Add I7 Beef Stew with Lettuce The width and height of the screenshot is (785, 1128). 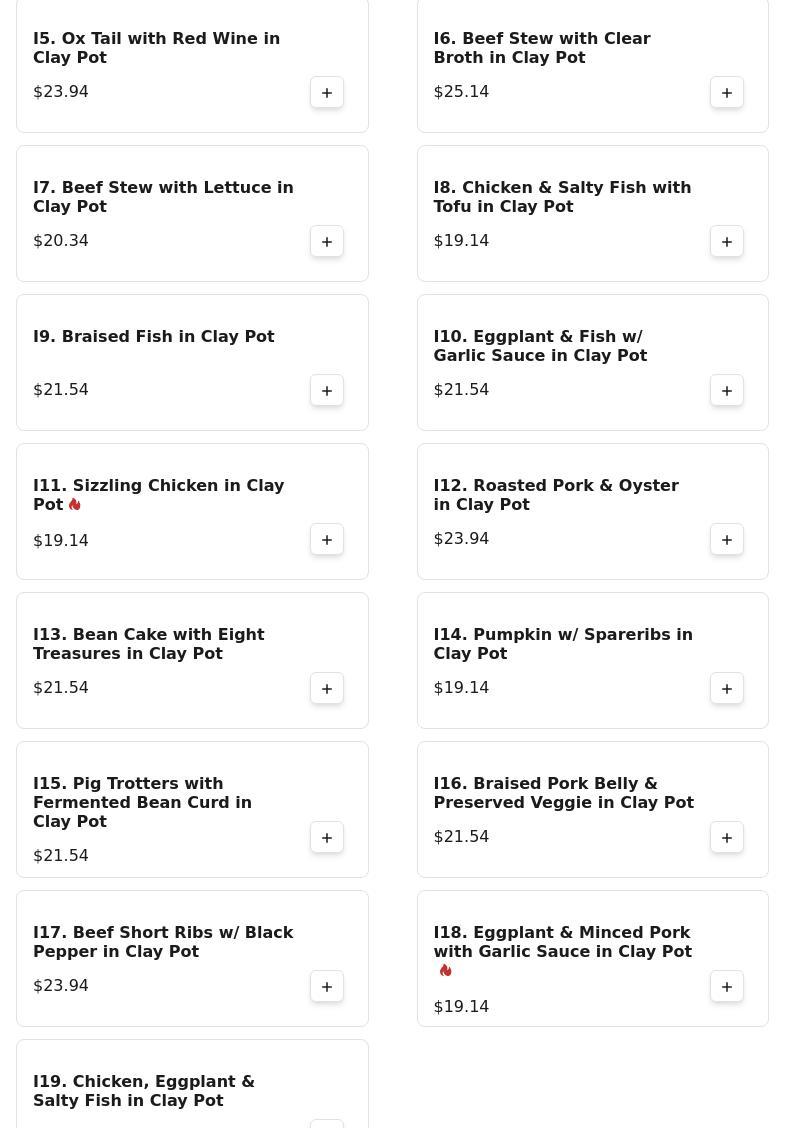point(327,242)
